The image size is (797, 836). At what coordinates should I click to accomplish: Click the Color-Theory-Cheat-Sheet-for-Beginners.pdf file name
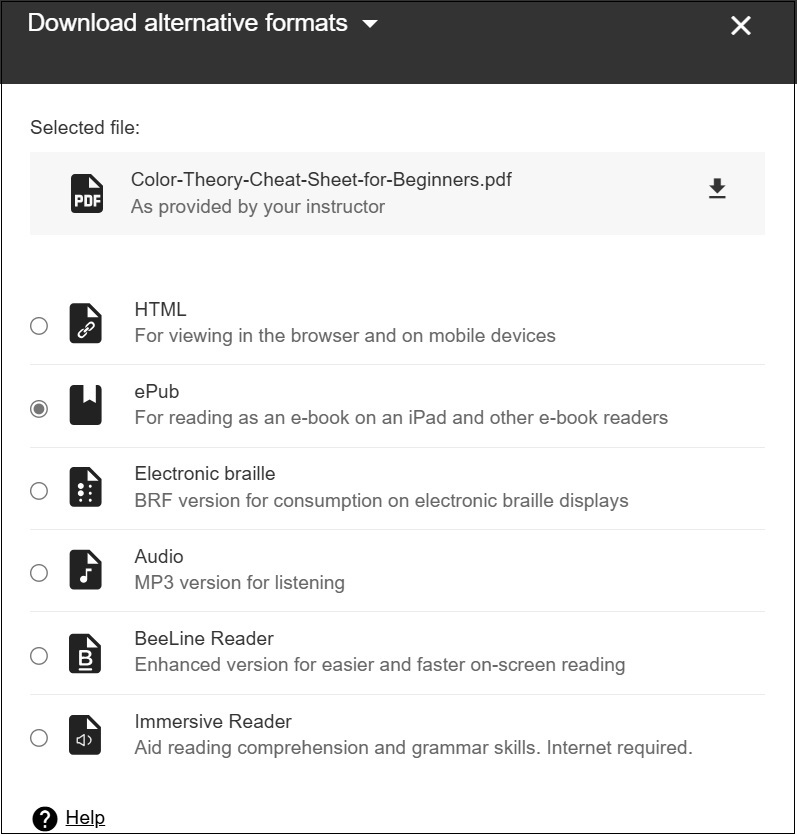tap(321, 180)
